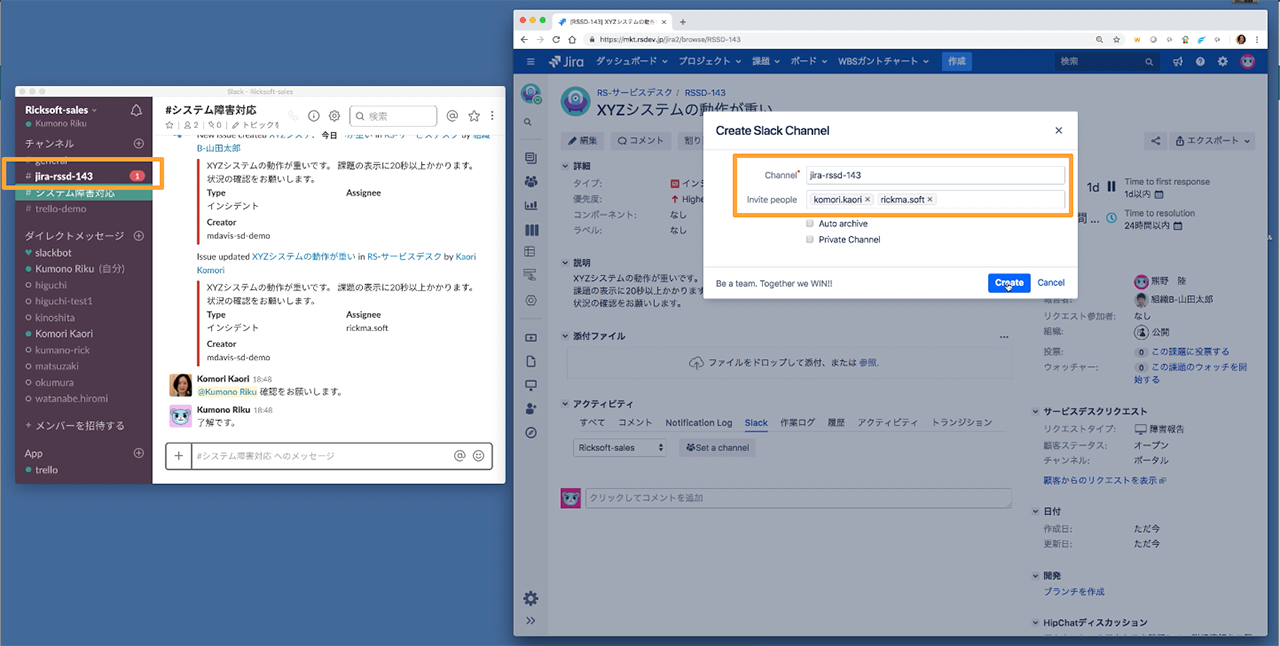Close the Create Slack Channel dialog
The width and height of the screenshot is (1280, 646).
(1059, 130)
